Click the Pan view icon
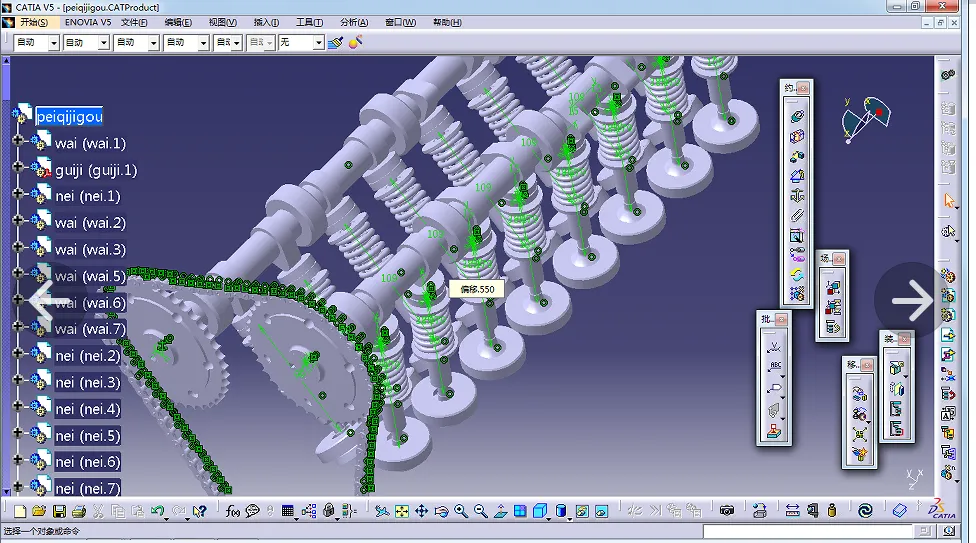This screenshot has width=976, height=543. tap(421, 511)
